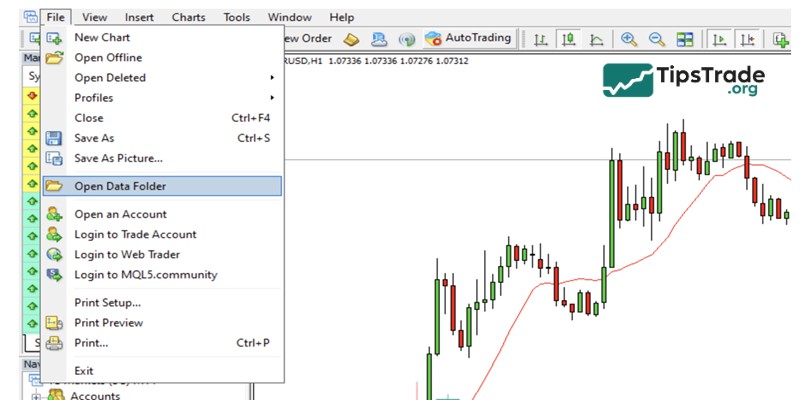Screen dimensions: 800x400
Task: Open the Tools menu
Action: click(237, 17)
